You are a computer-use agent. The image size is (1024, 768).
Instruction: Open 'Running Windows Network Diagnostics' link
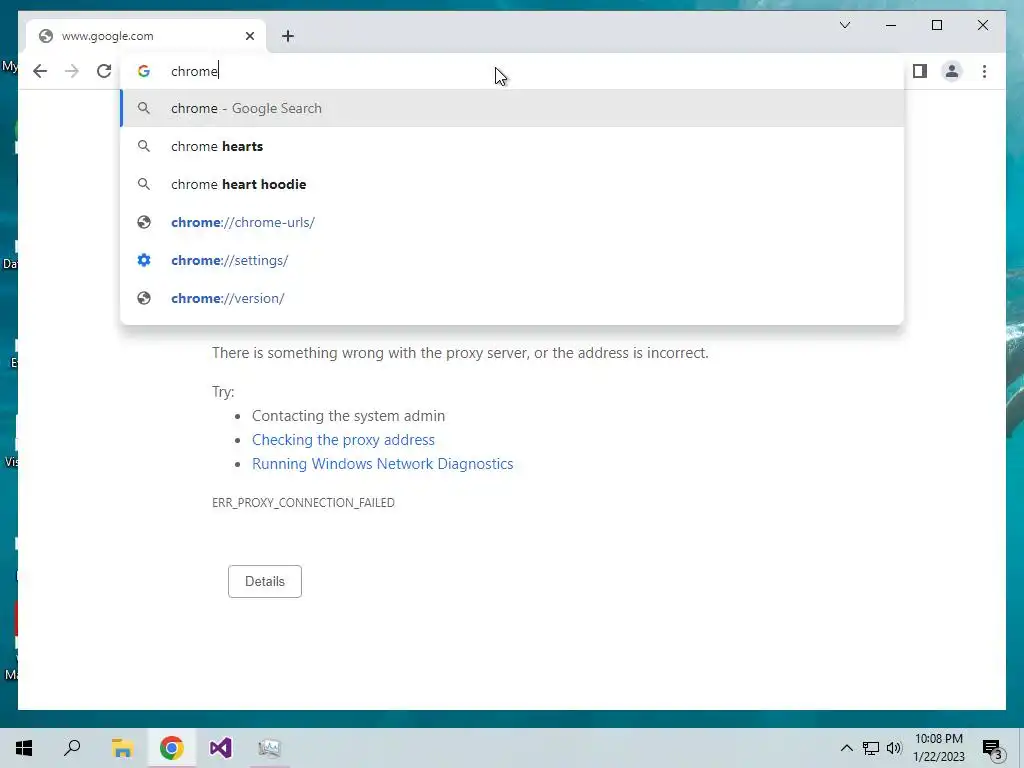pyautogui.click(x=383, y=464)
